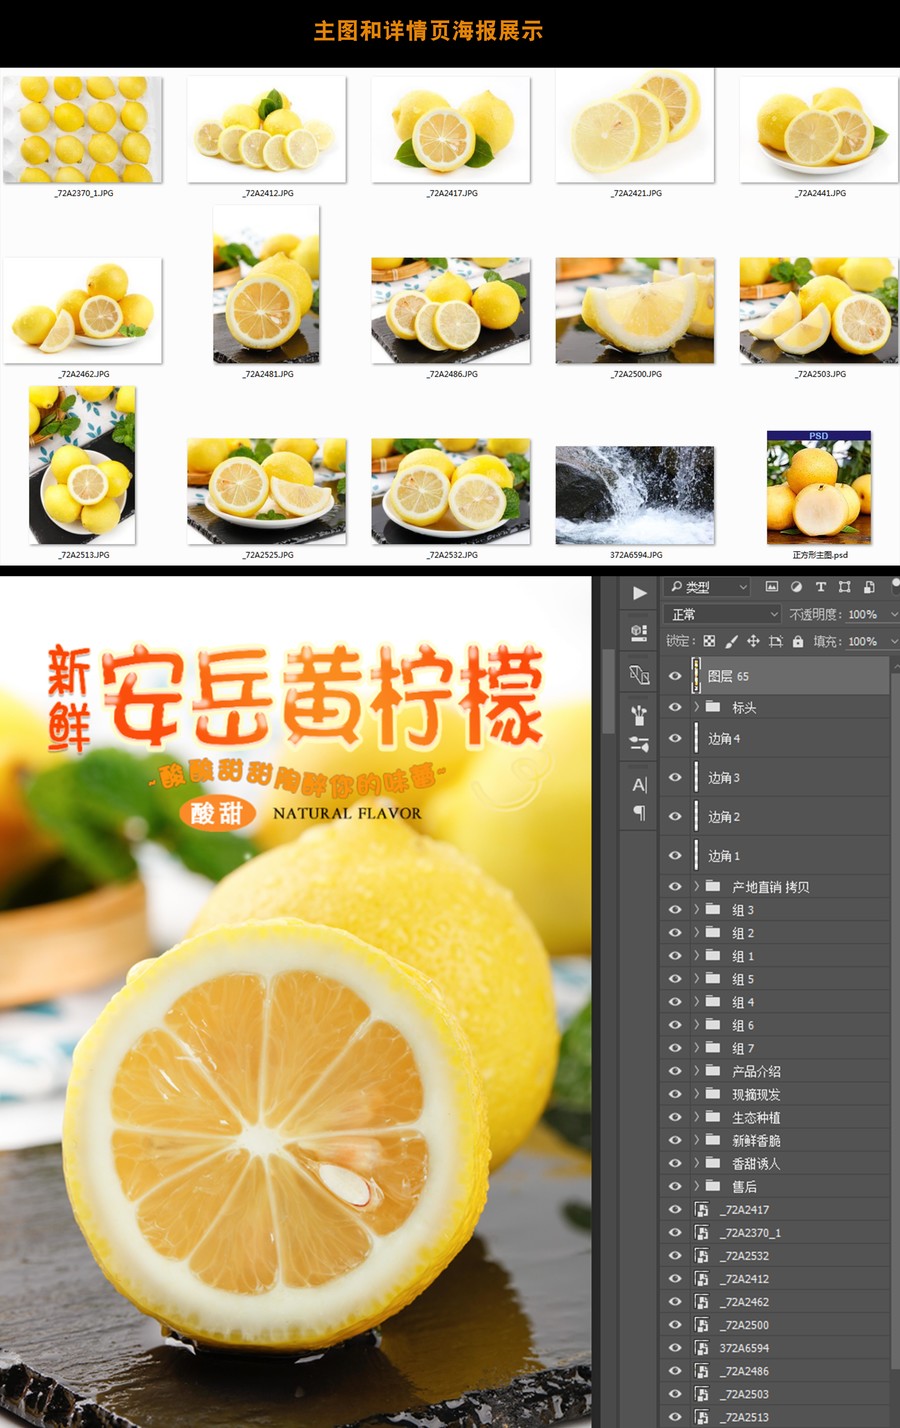Toggle visibility of 边角 1 layer
This screenshot has width=900, height=1428.
[x=675, y=855]
